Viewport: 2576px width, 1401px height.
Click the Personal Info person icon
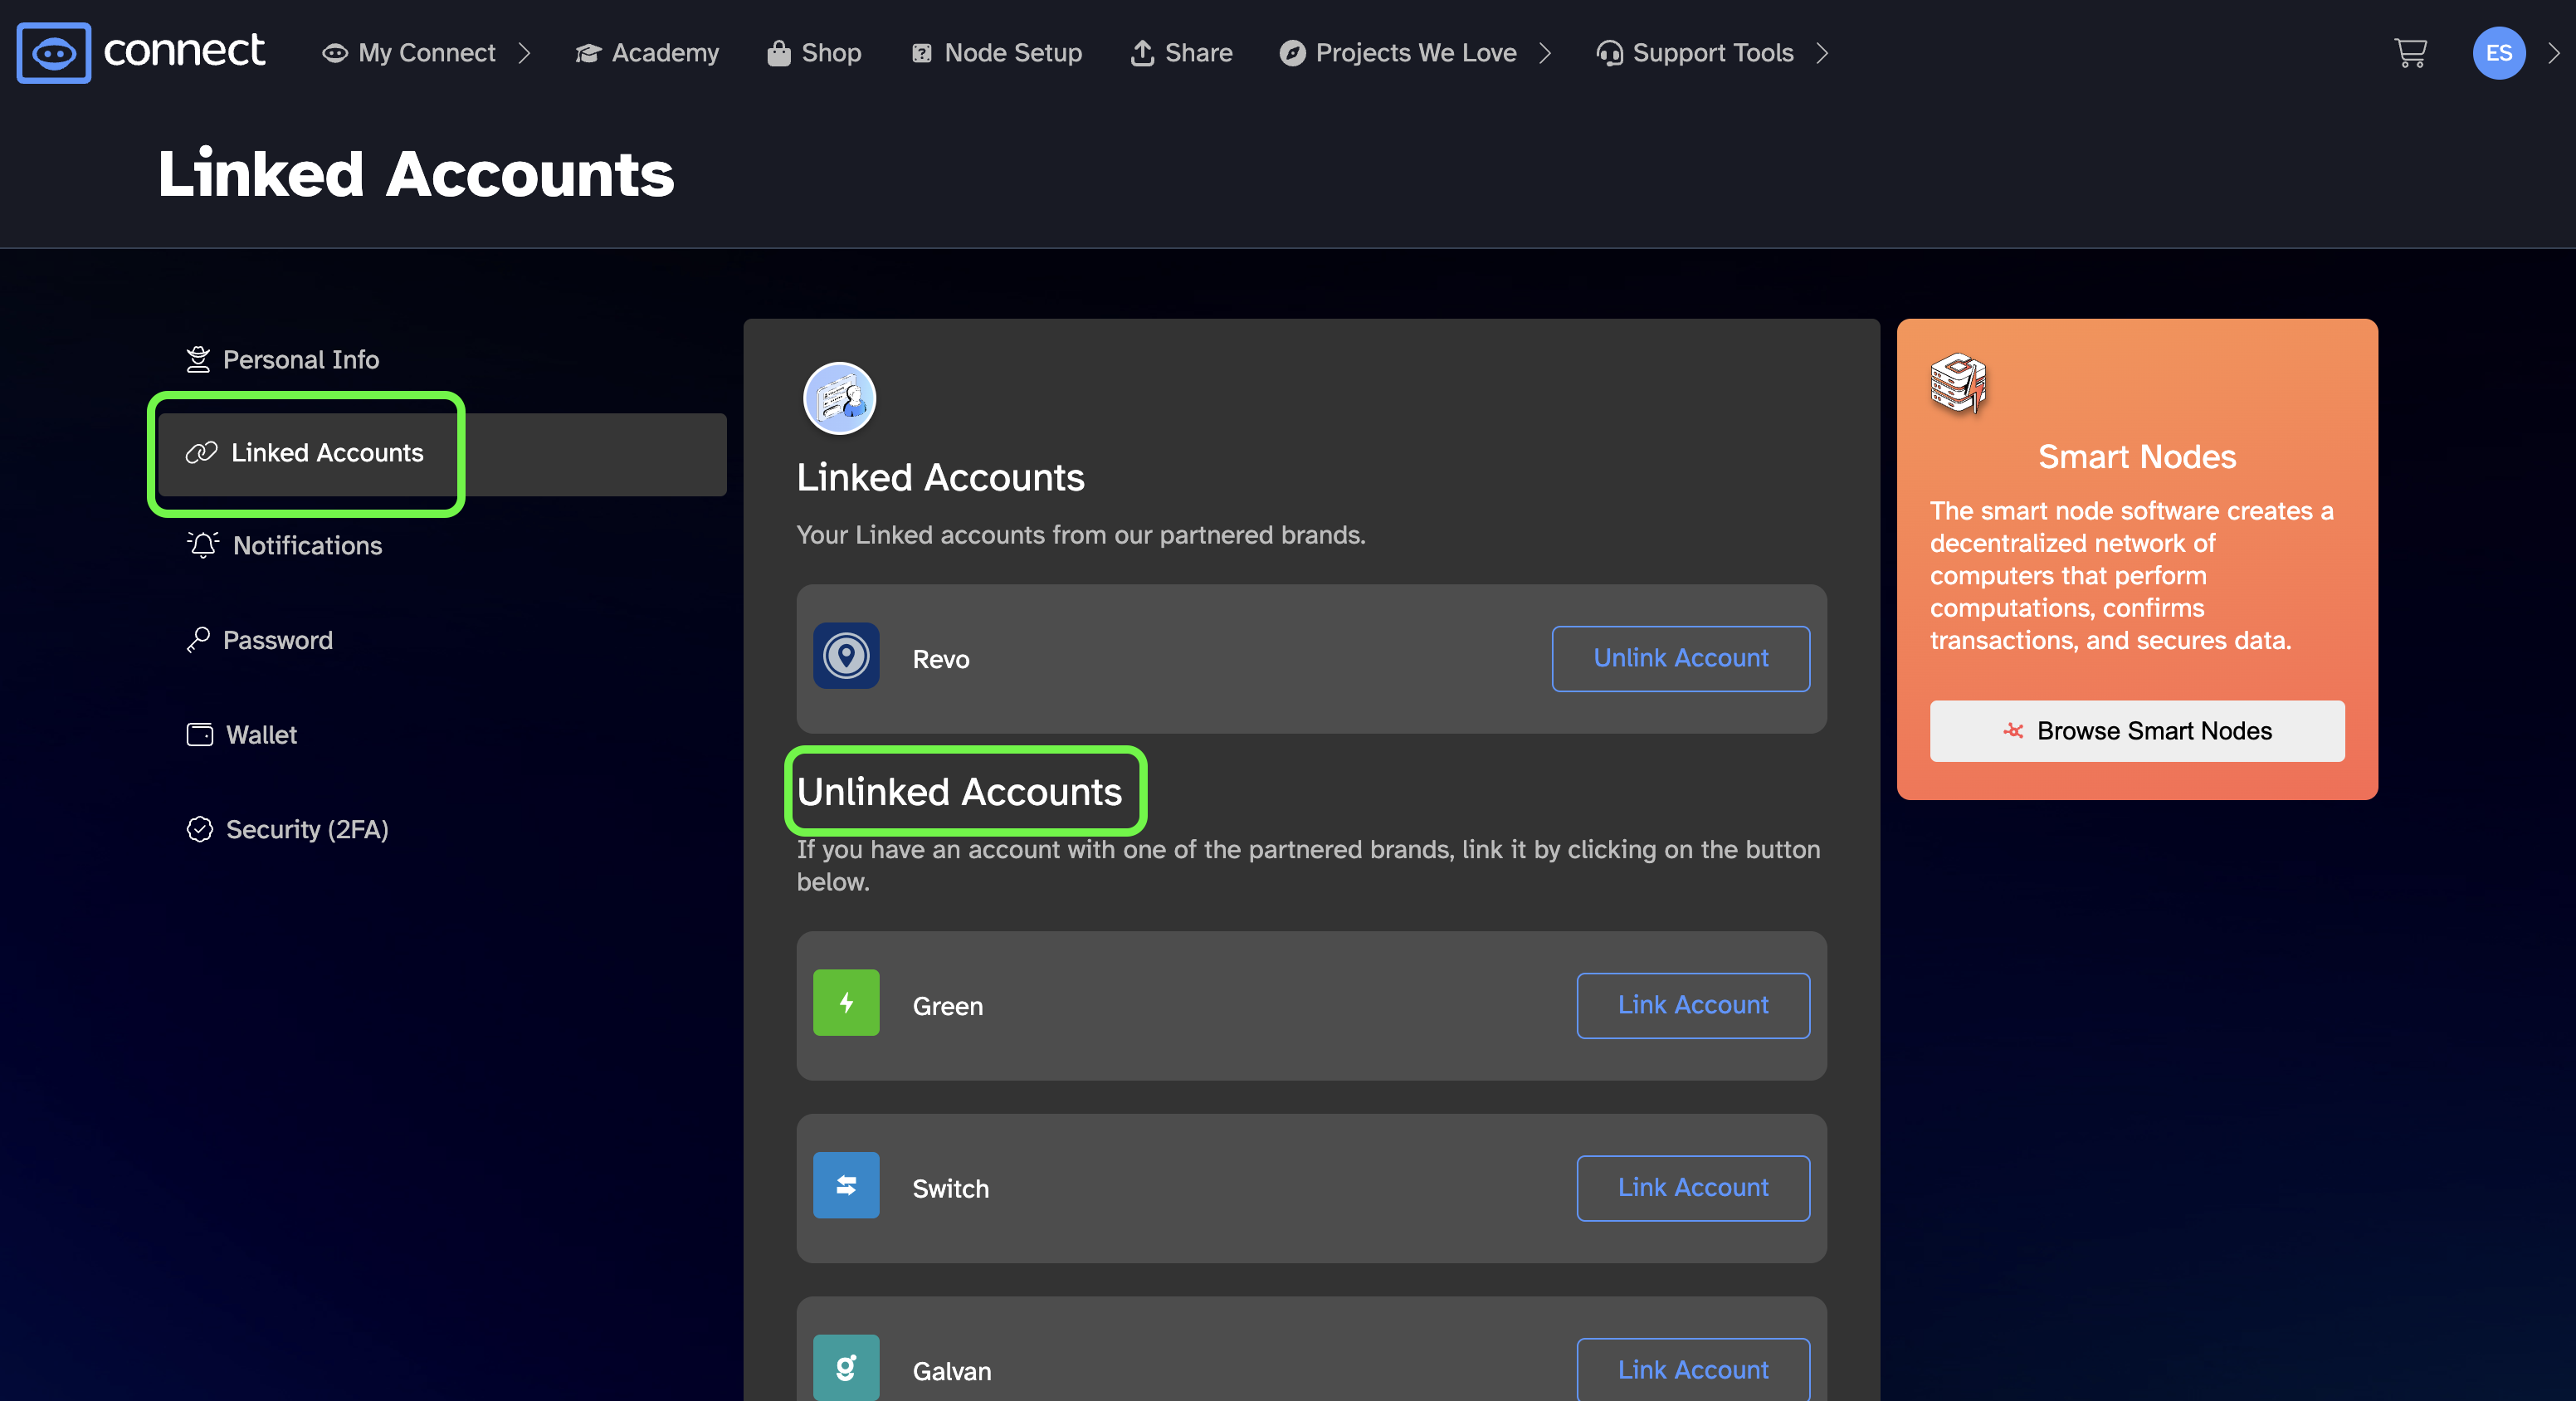click(198, 359)
